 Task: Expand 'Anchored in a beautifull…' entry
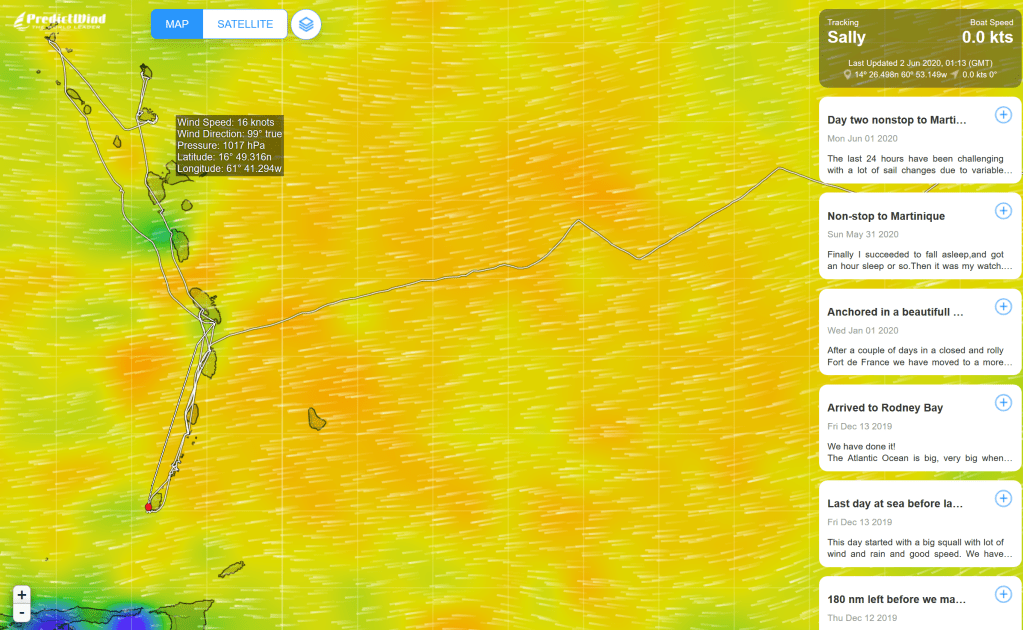pyautogui.click(x=1003, y=307)
